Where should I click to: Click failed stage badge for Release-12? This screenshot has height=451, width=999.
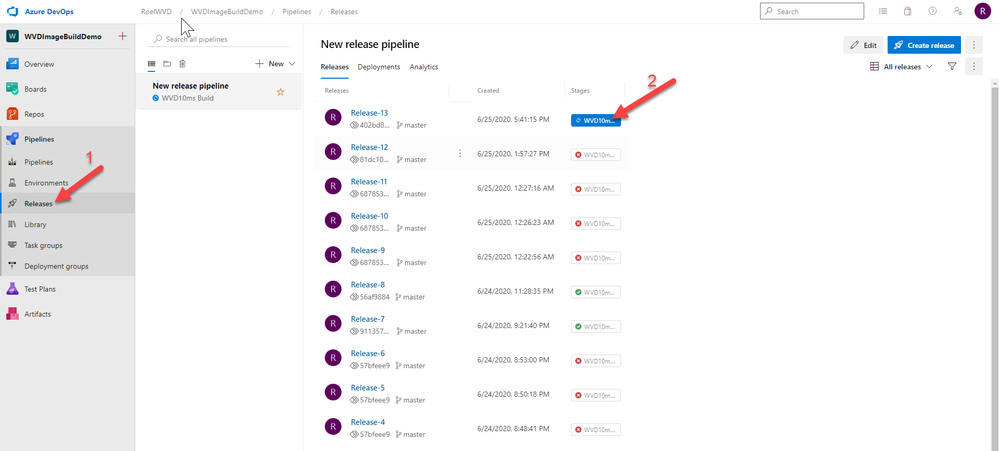(596, 154)
